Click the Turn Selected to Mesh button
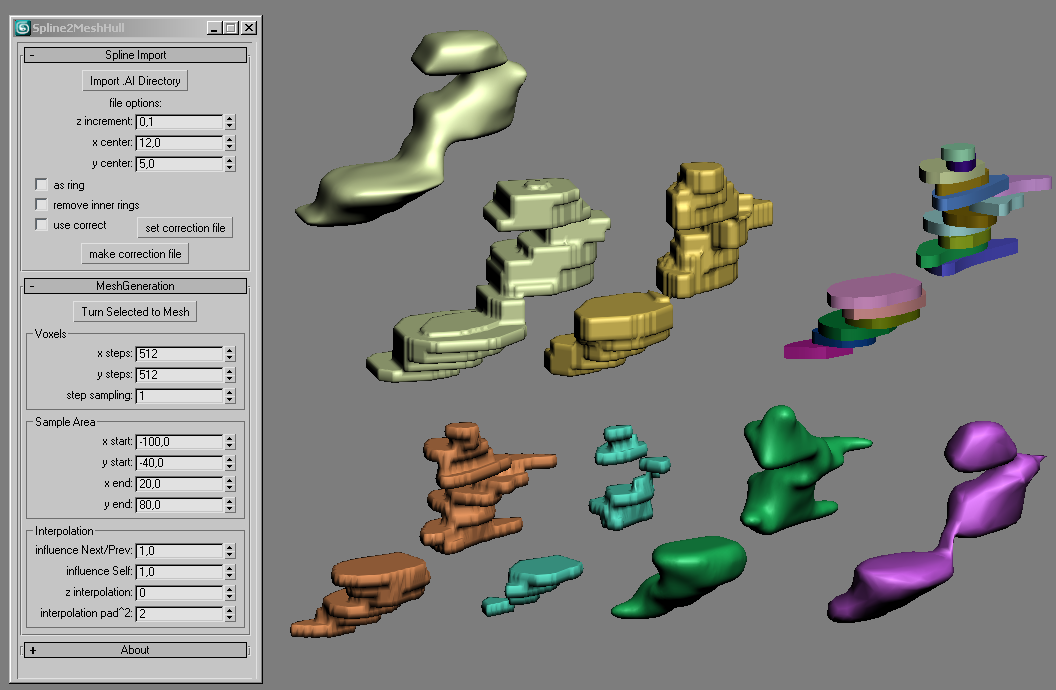 pyautogui.click(x=135, y=312)
